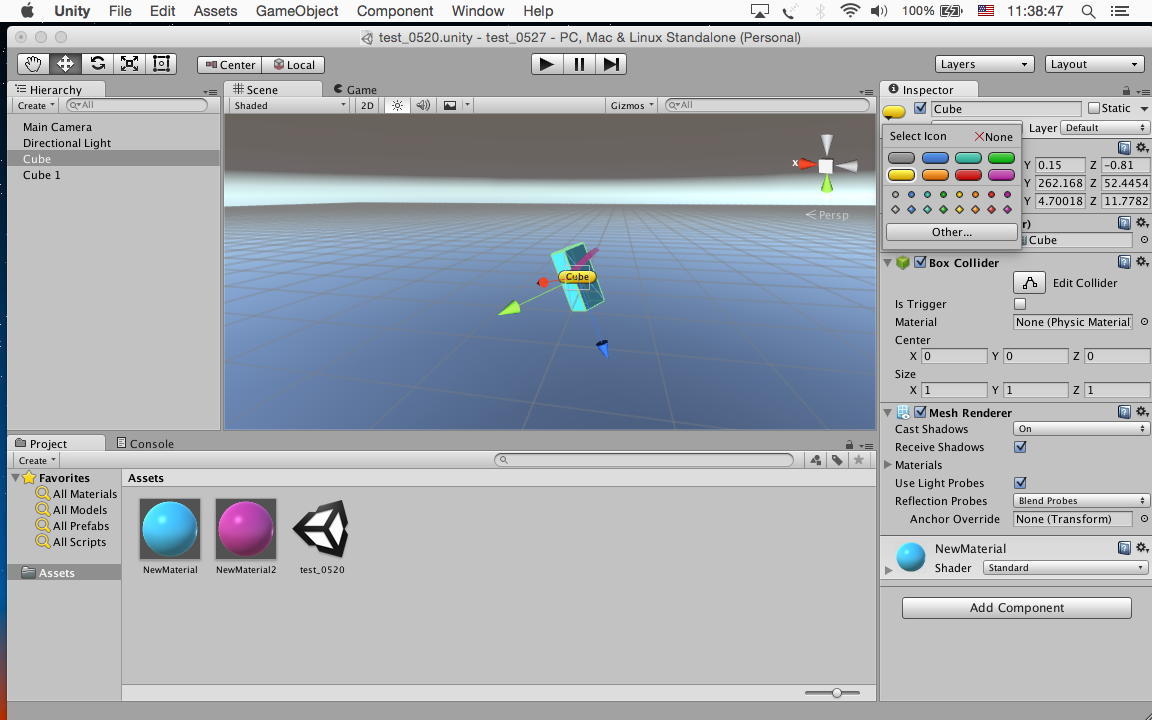Select the Scale tool
The height and width of the screenshot is (720, 1152).
click(x=129, y=64)
